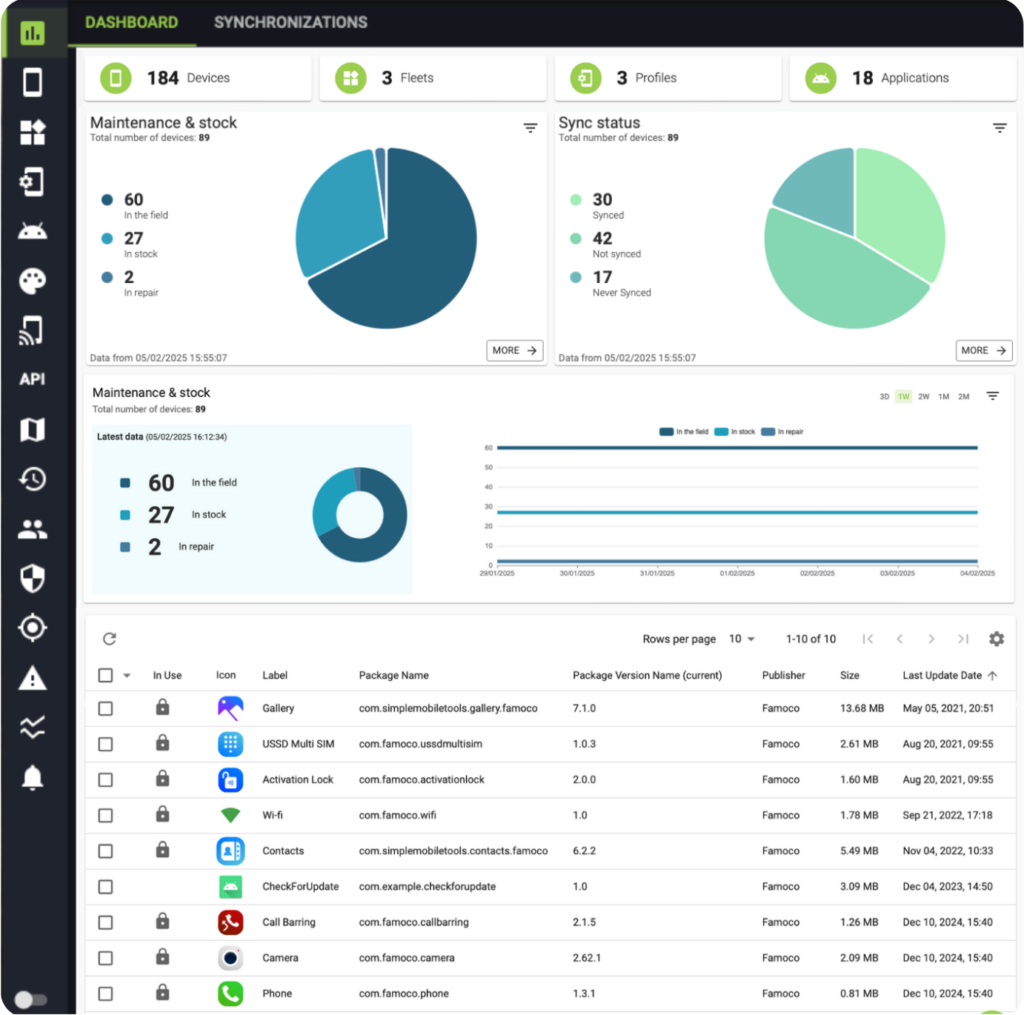This screenshot has height=1015, width=1024.
Task: Check the Gallery row checkbox
Action: click(x=105, y=709)
